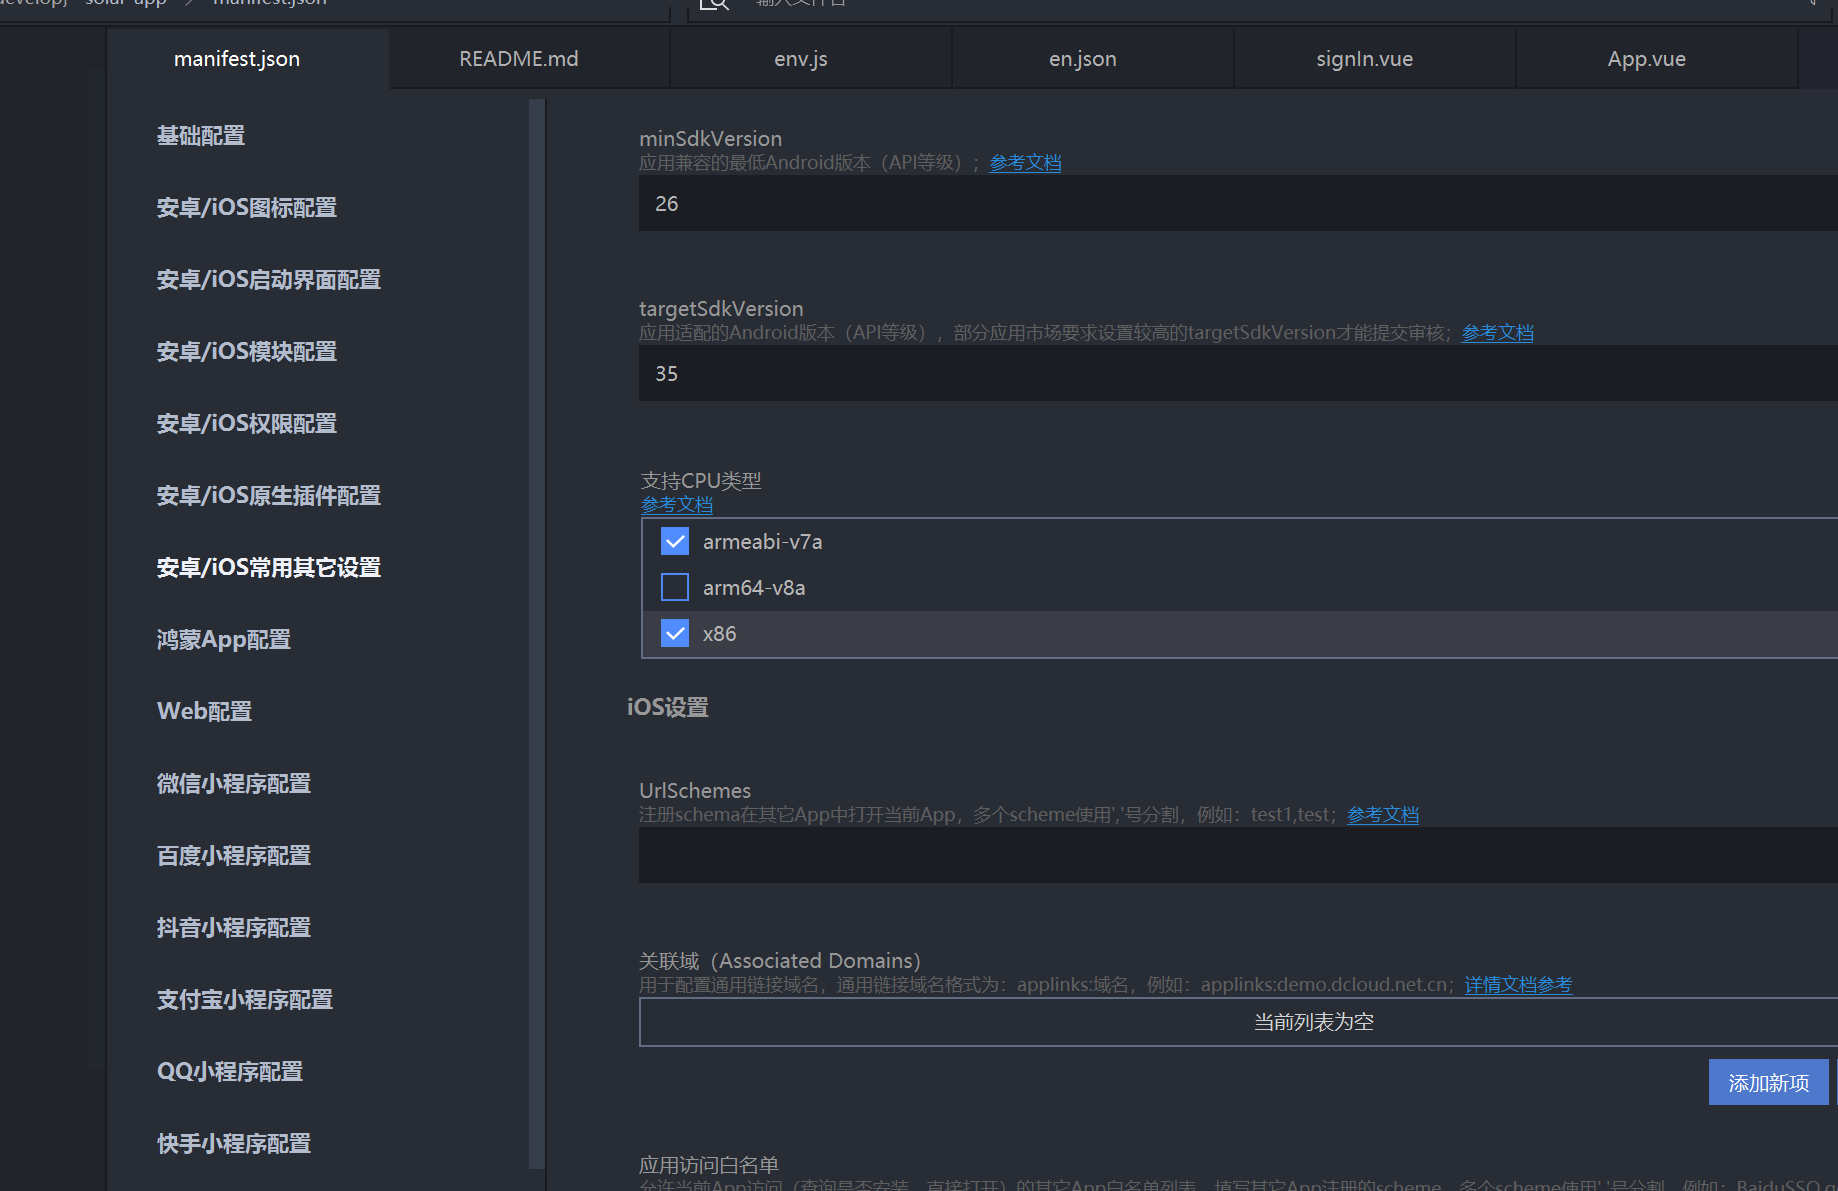
Task: Click 参考文档 link under 支持CPU类型
Action: point(677,505)
